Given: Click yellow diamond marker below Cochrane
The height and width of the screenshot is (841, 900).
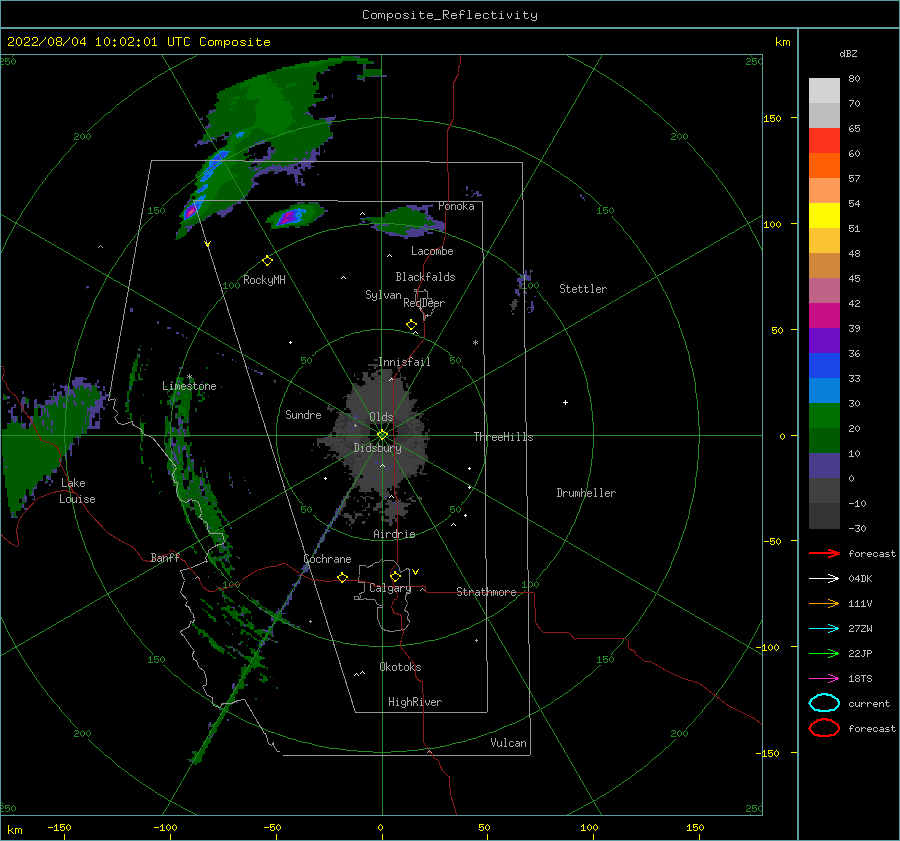Looking at the screenshot, I should coord(343,578).
